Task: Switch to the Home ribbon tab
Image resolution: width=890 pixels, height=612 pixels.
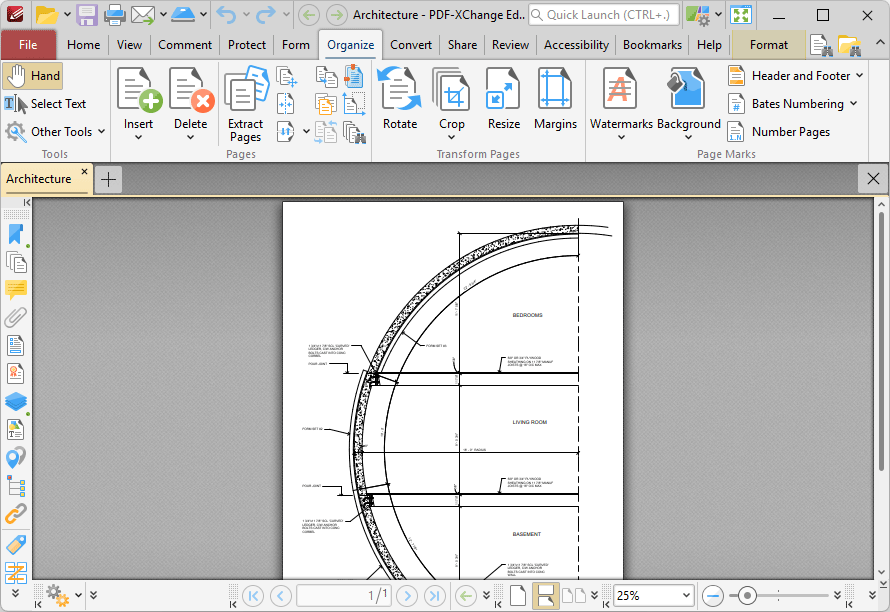Action: pos(83,45)
